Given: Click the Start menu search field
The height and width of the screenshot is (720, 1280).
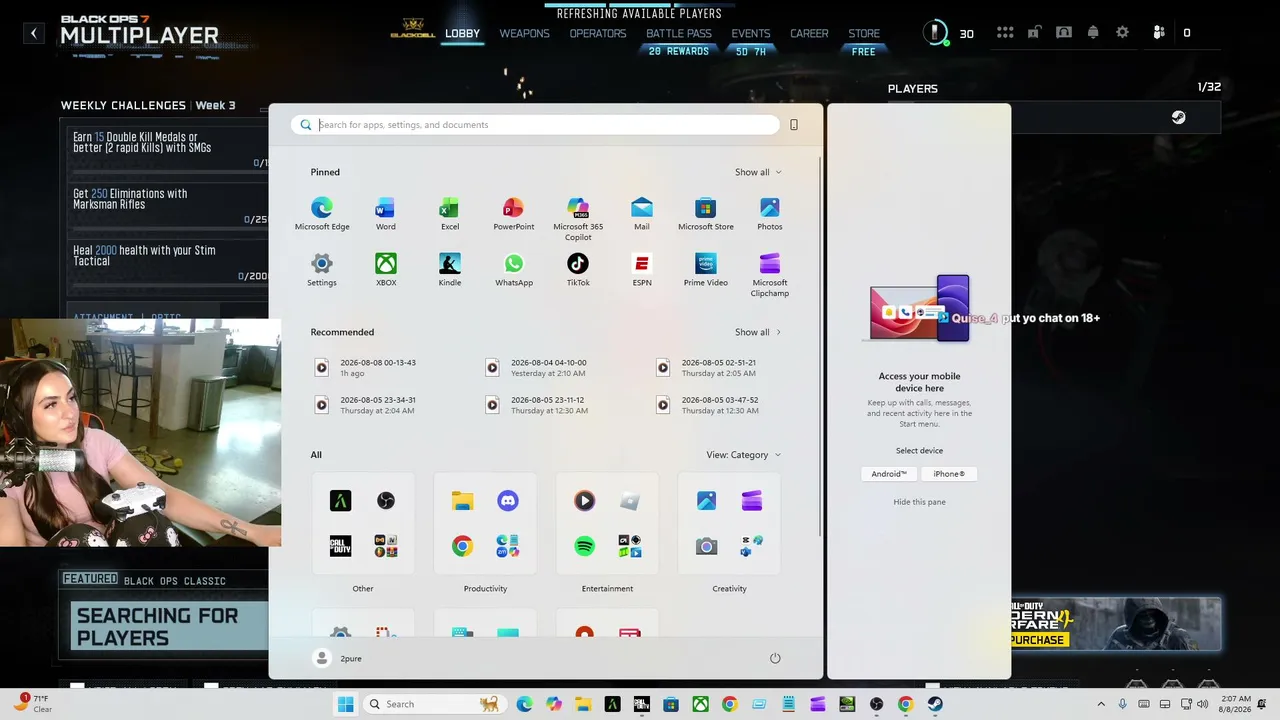Looking at the screenshot, I should point(535,125).
